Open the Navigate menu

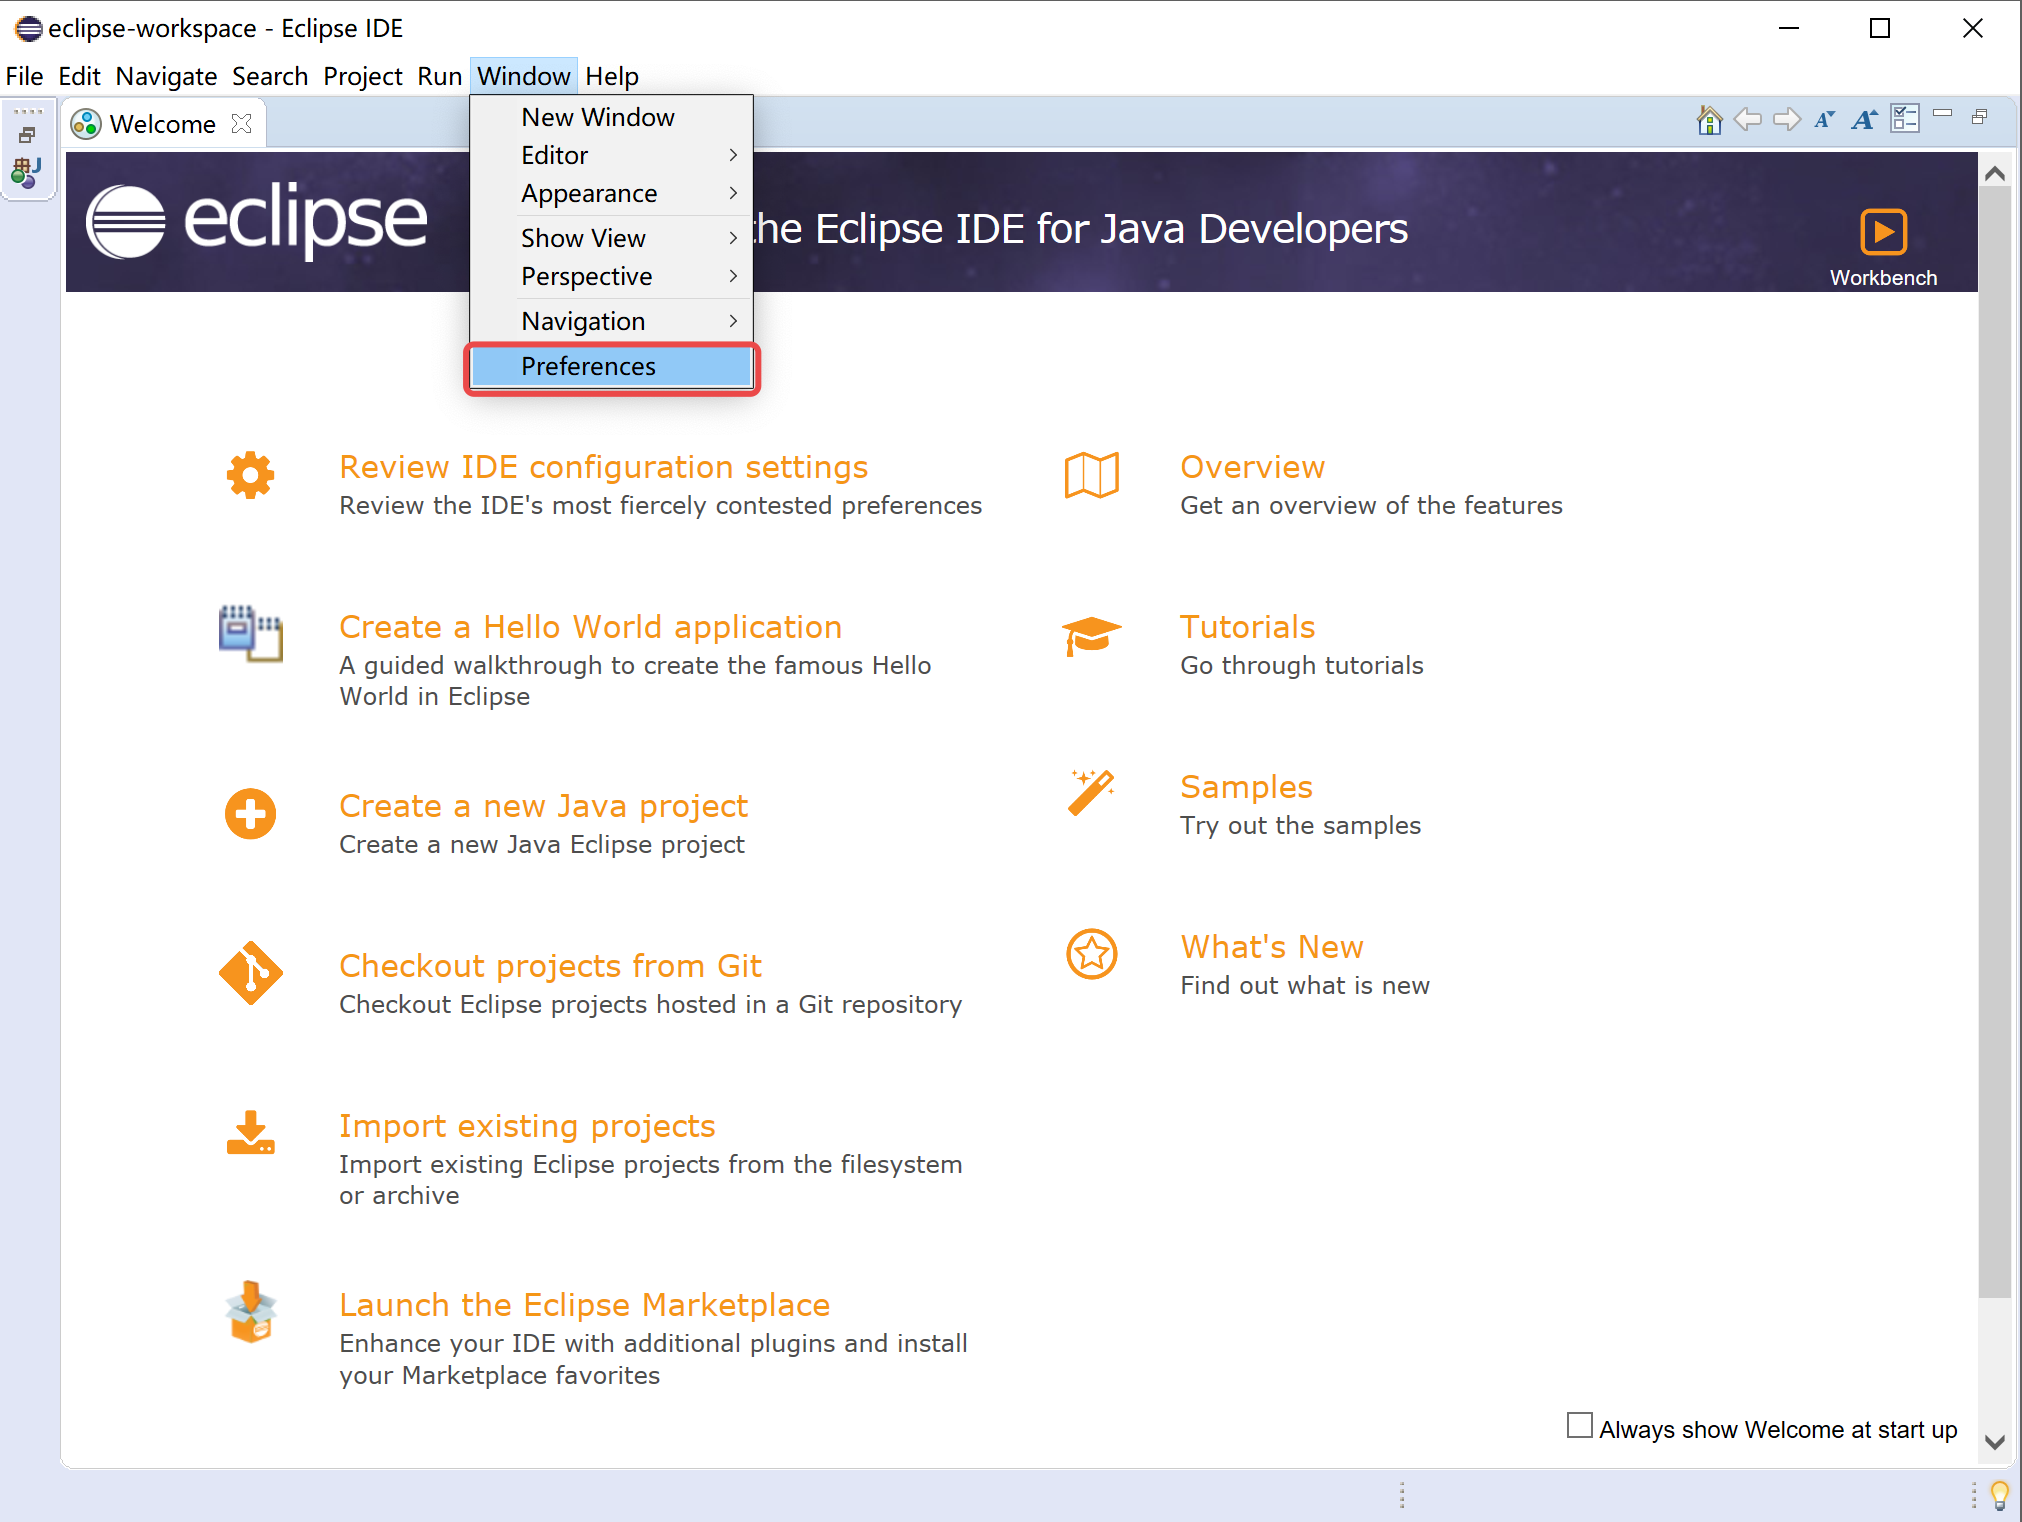coord(166,76)
